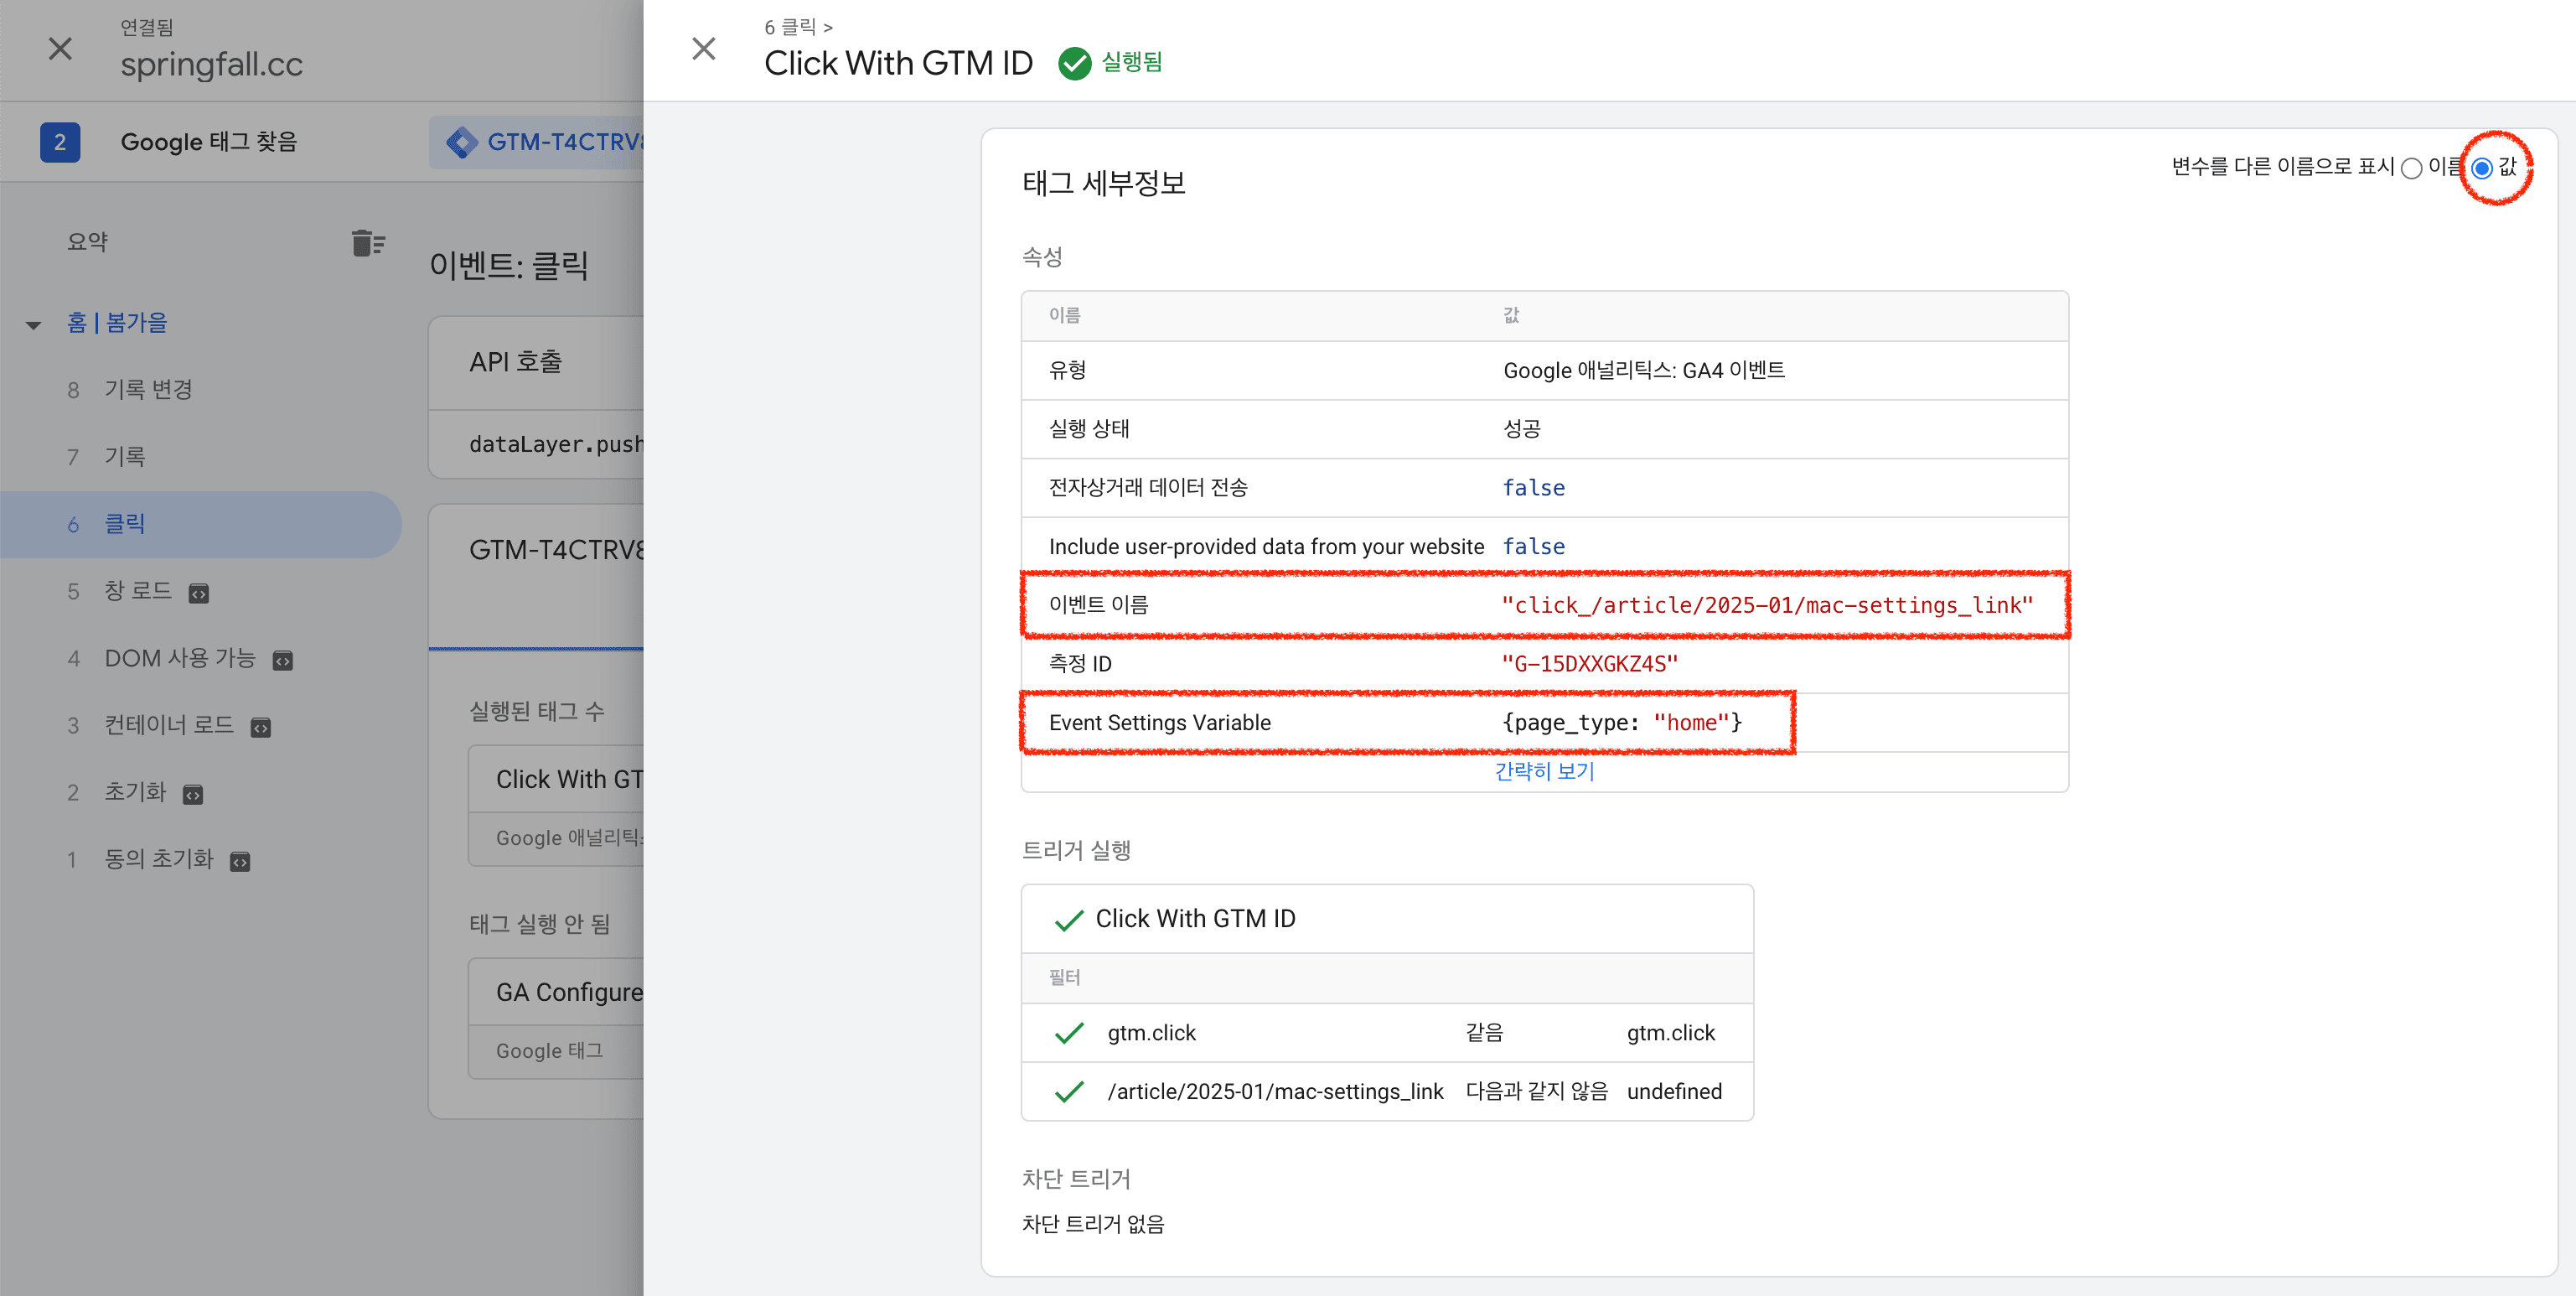Viewport: 2576px width, 1296px height.
Task: Click the GTM diamond icon on GTM-T4CTRV chip
Action: tap(462, 142)
